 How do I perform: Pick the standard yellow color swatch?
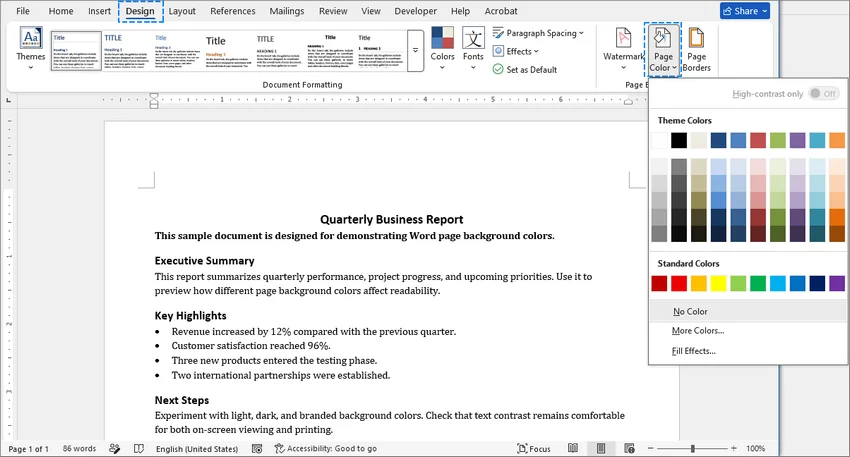click(718, 284)
